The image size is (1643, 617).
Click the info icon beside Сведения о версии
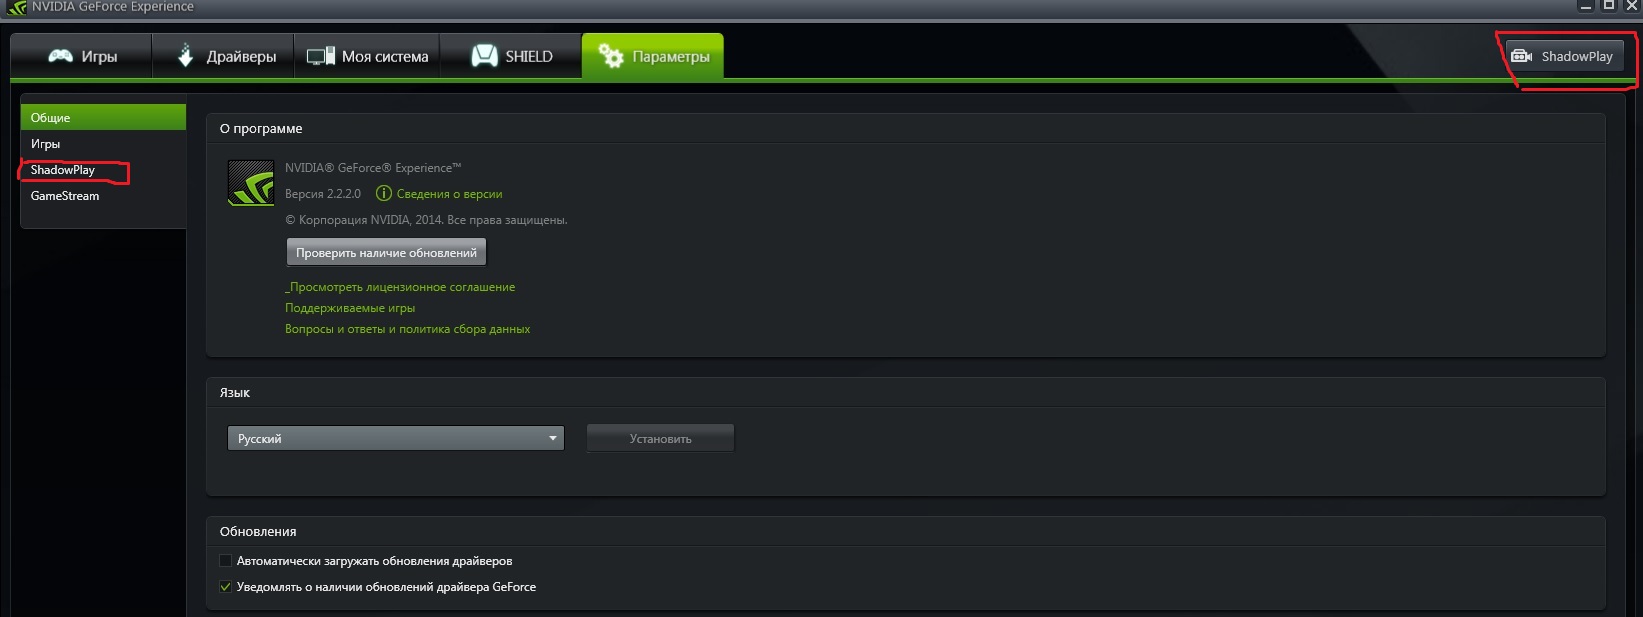click(x=383, y=193)
